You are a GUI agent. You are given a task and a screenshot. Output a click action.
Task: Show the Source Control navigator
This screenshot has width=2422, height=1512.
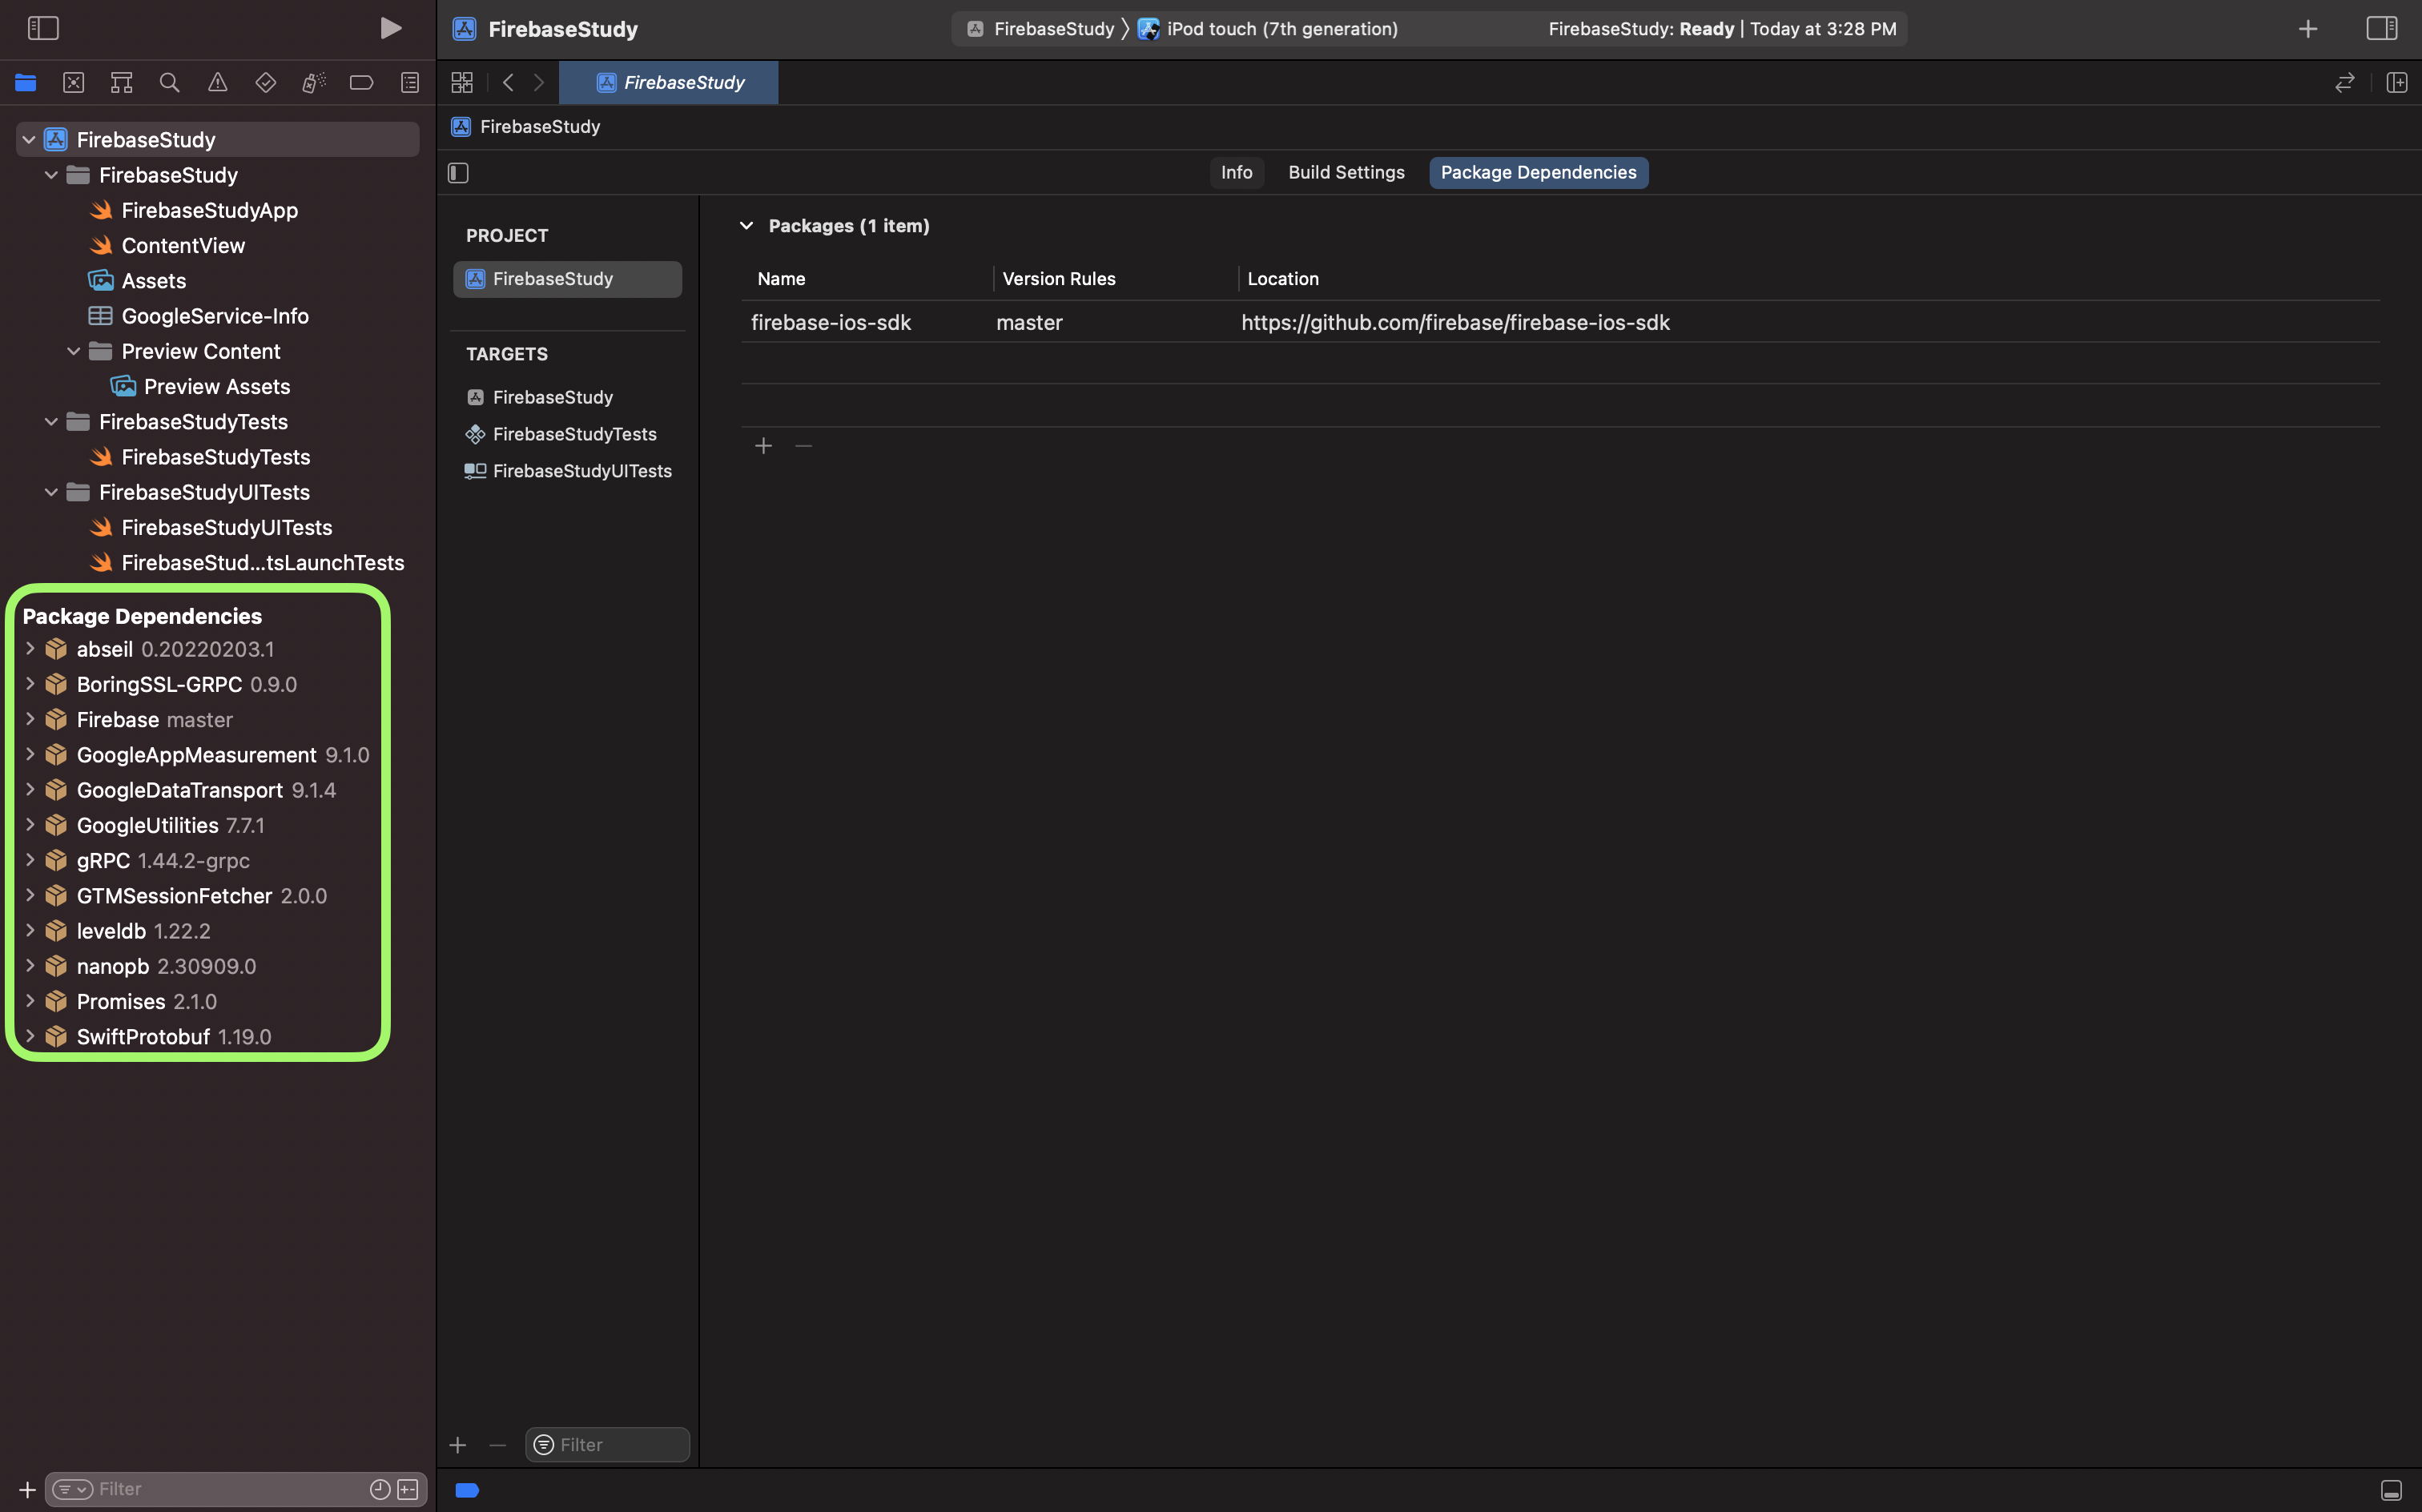pos(73,82)
